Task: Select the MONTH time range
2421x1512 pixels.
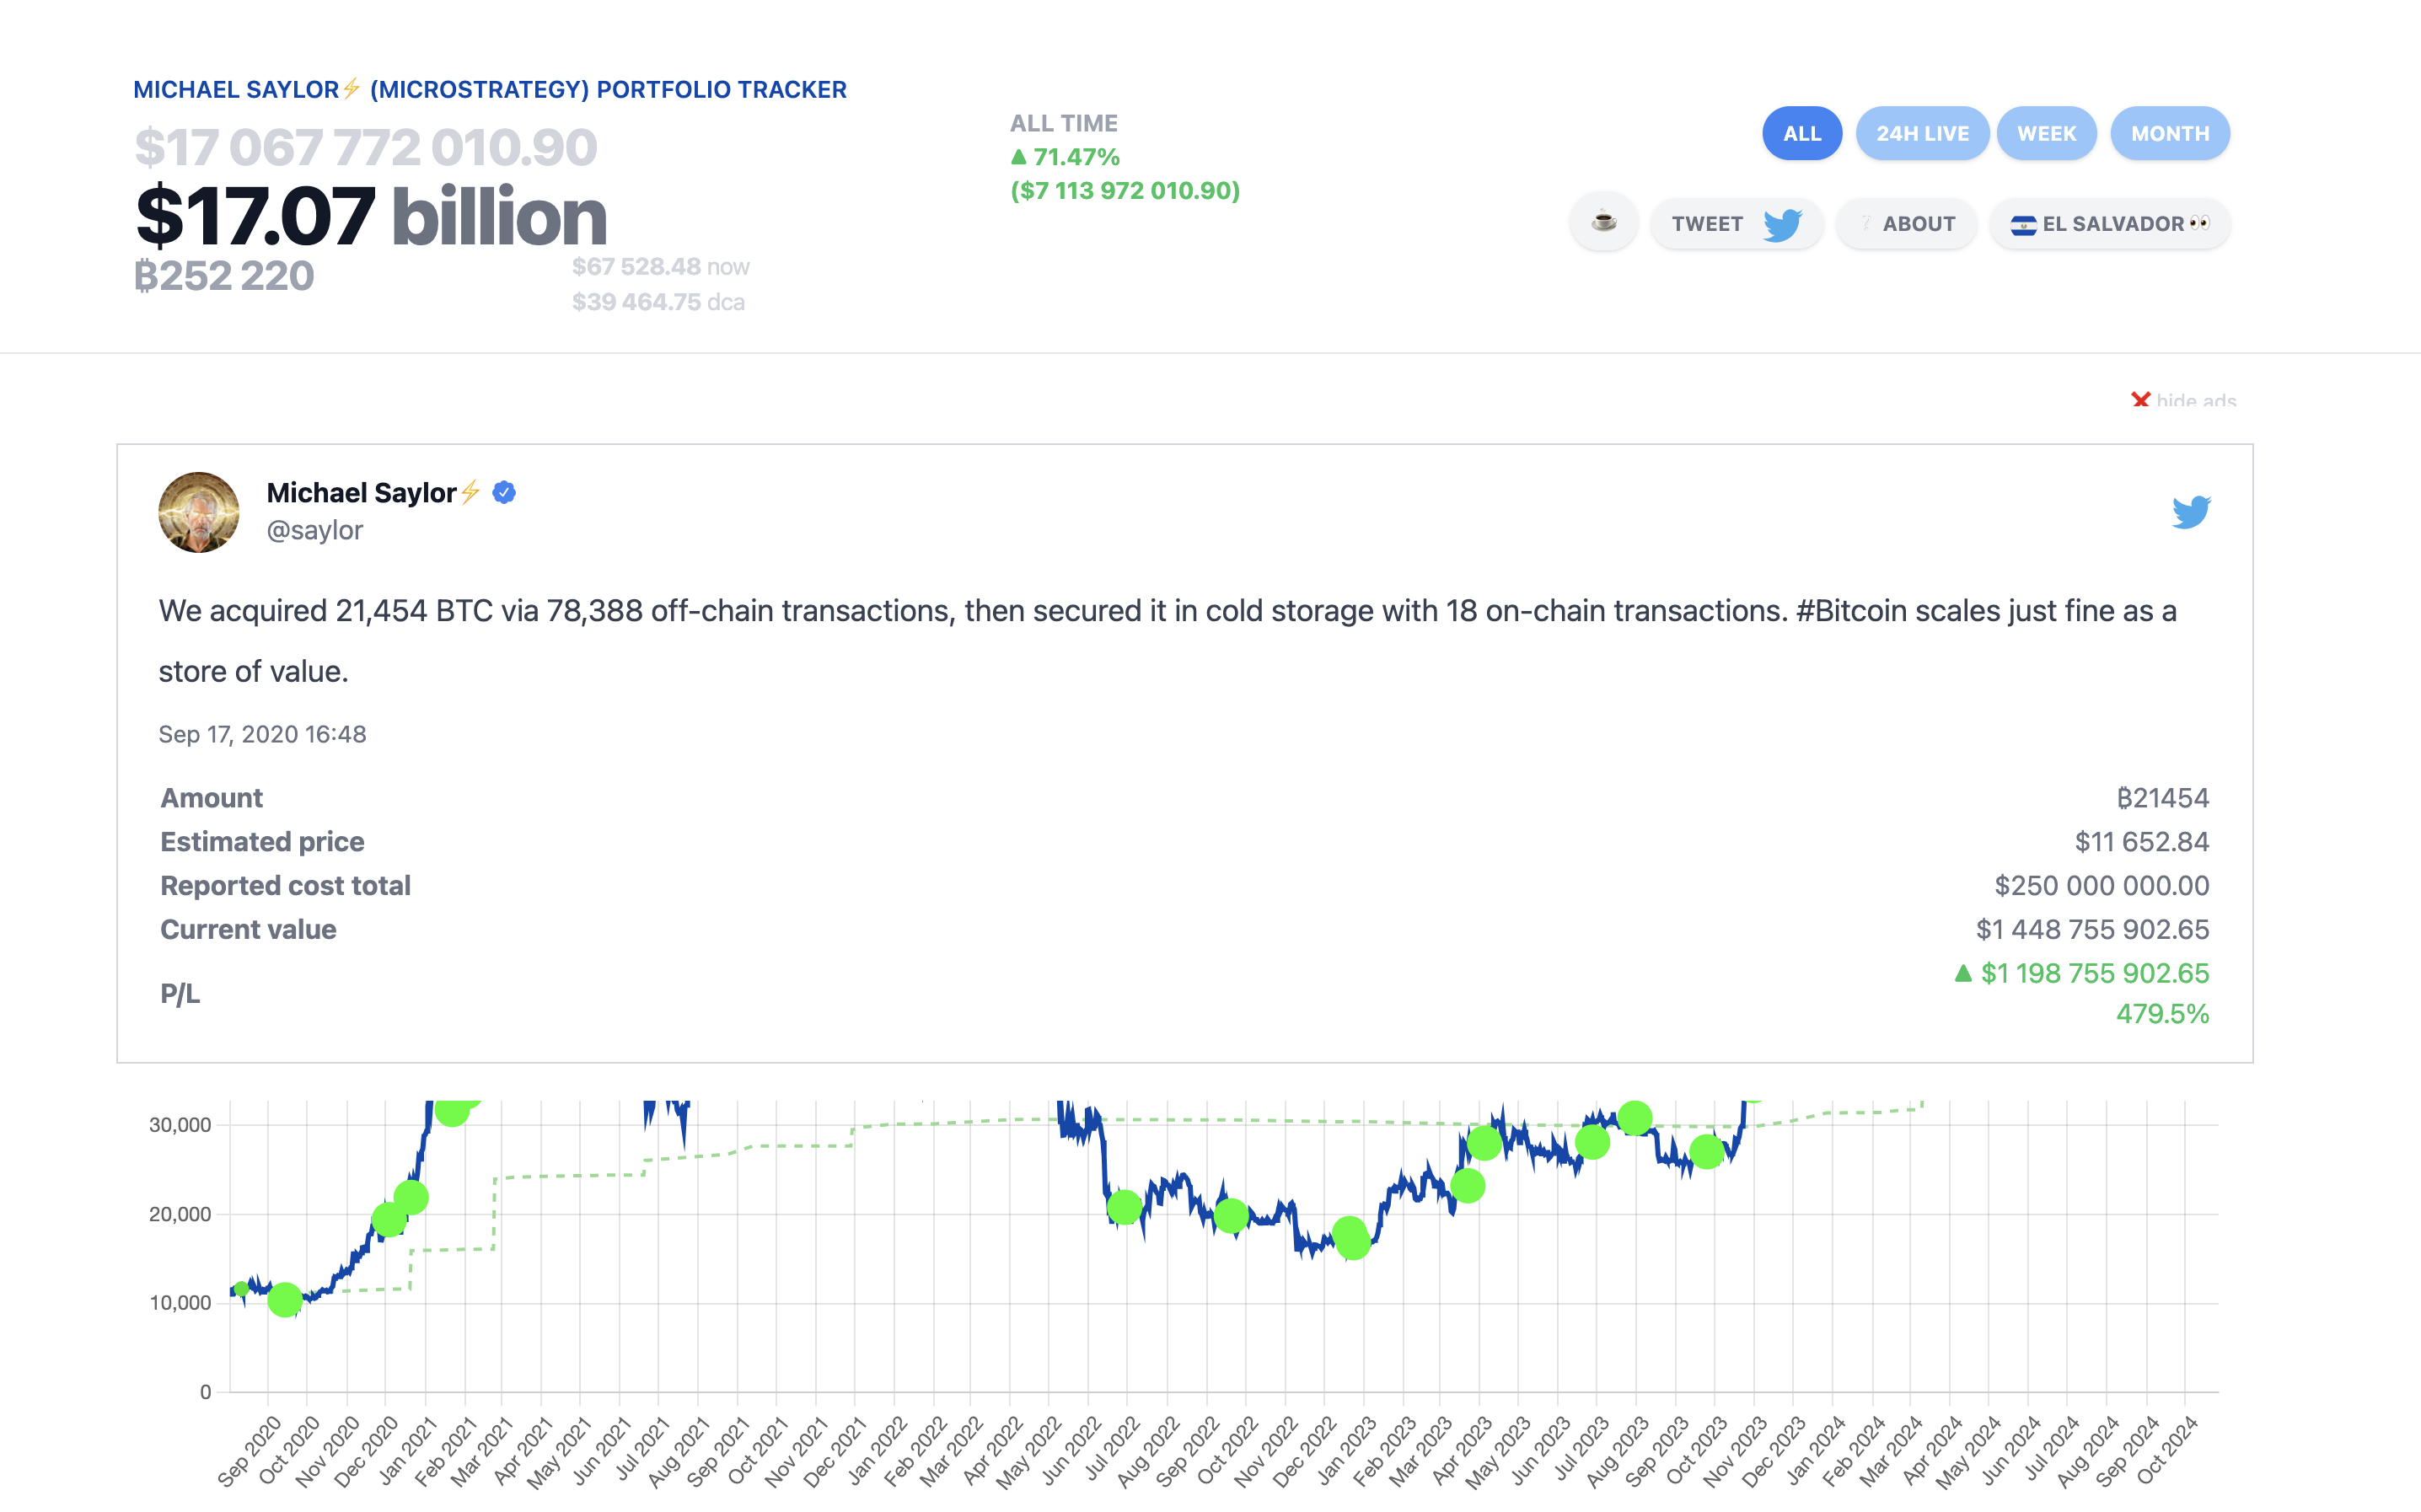Action: (x=2169, y=132)
